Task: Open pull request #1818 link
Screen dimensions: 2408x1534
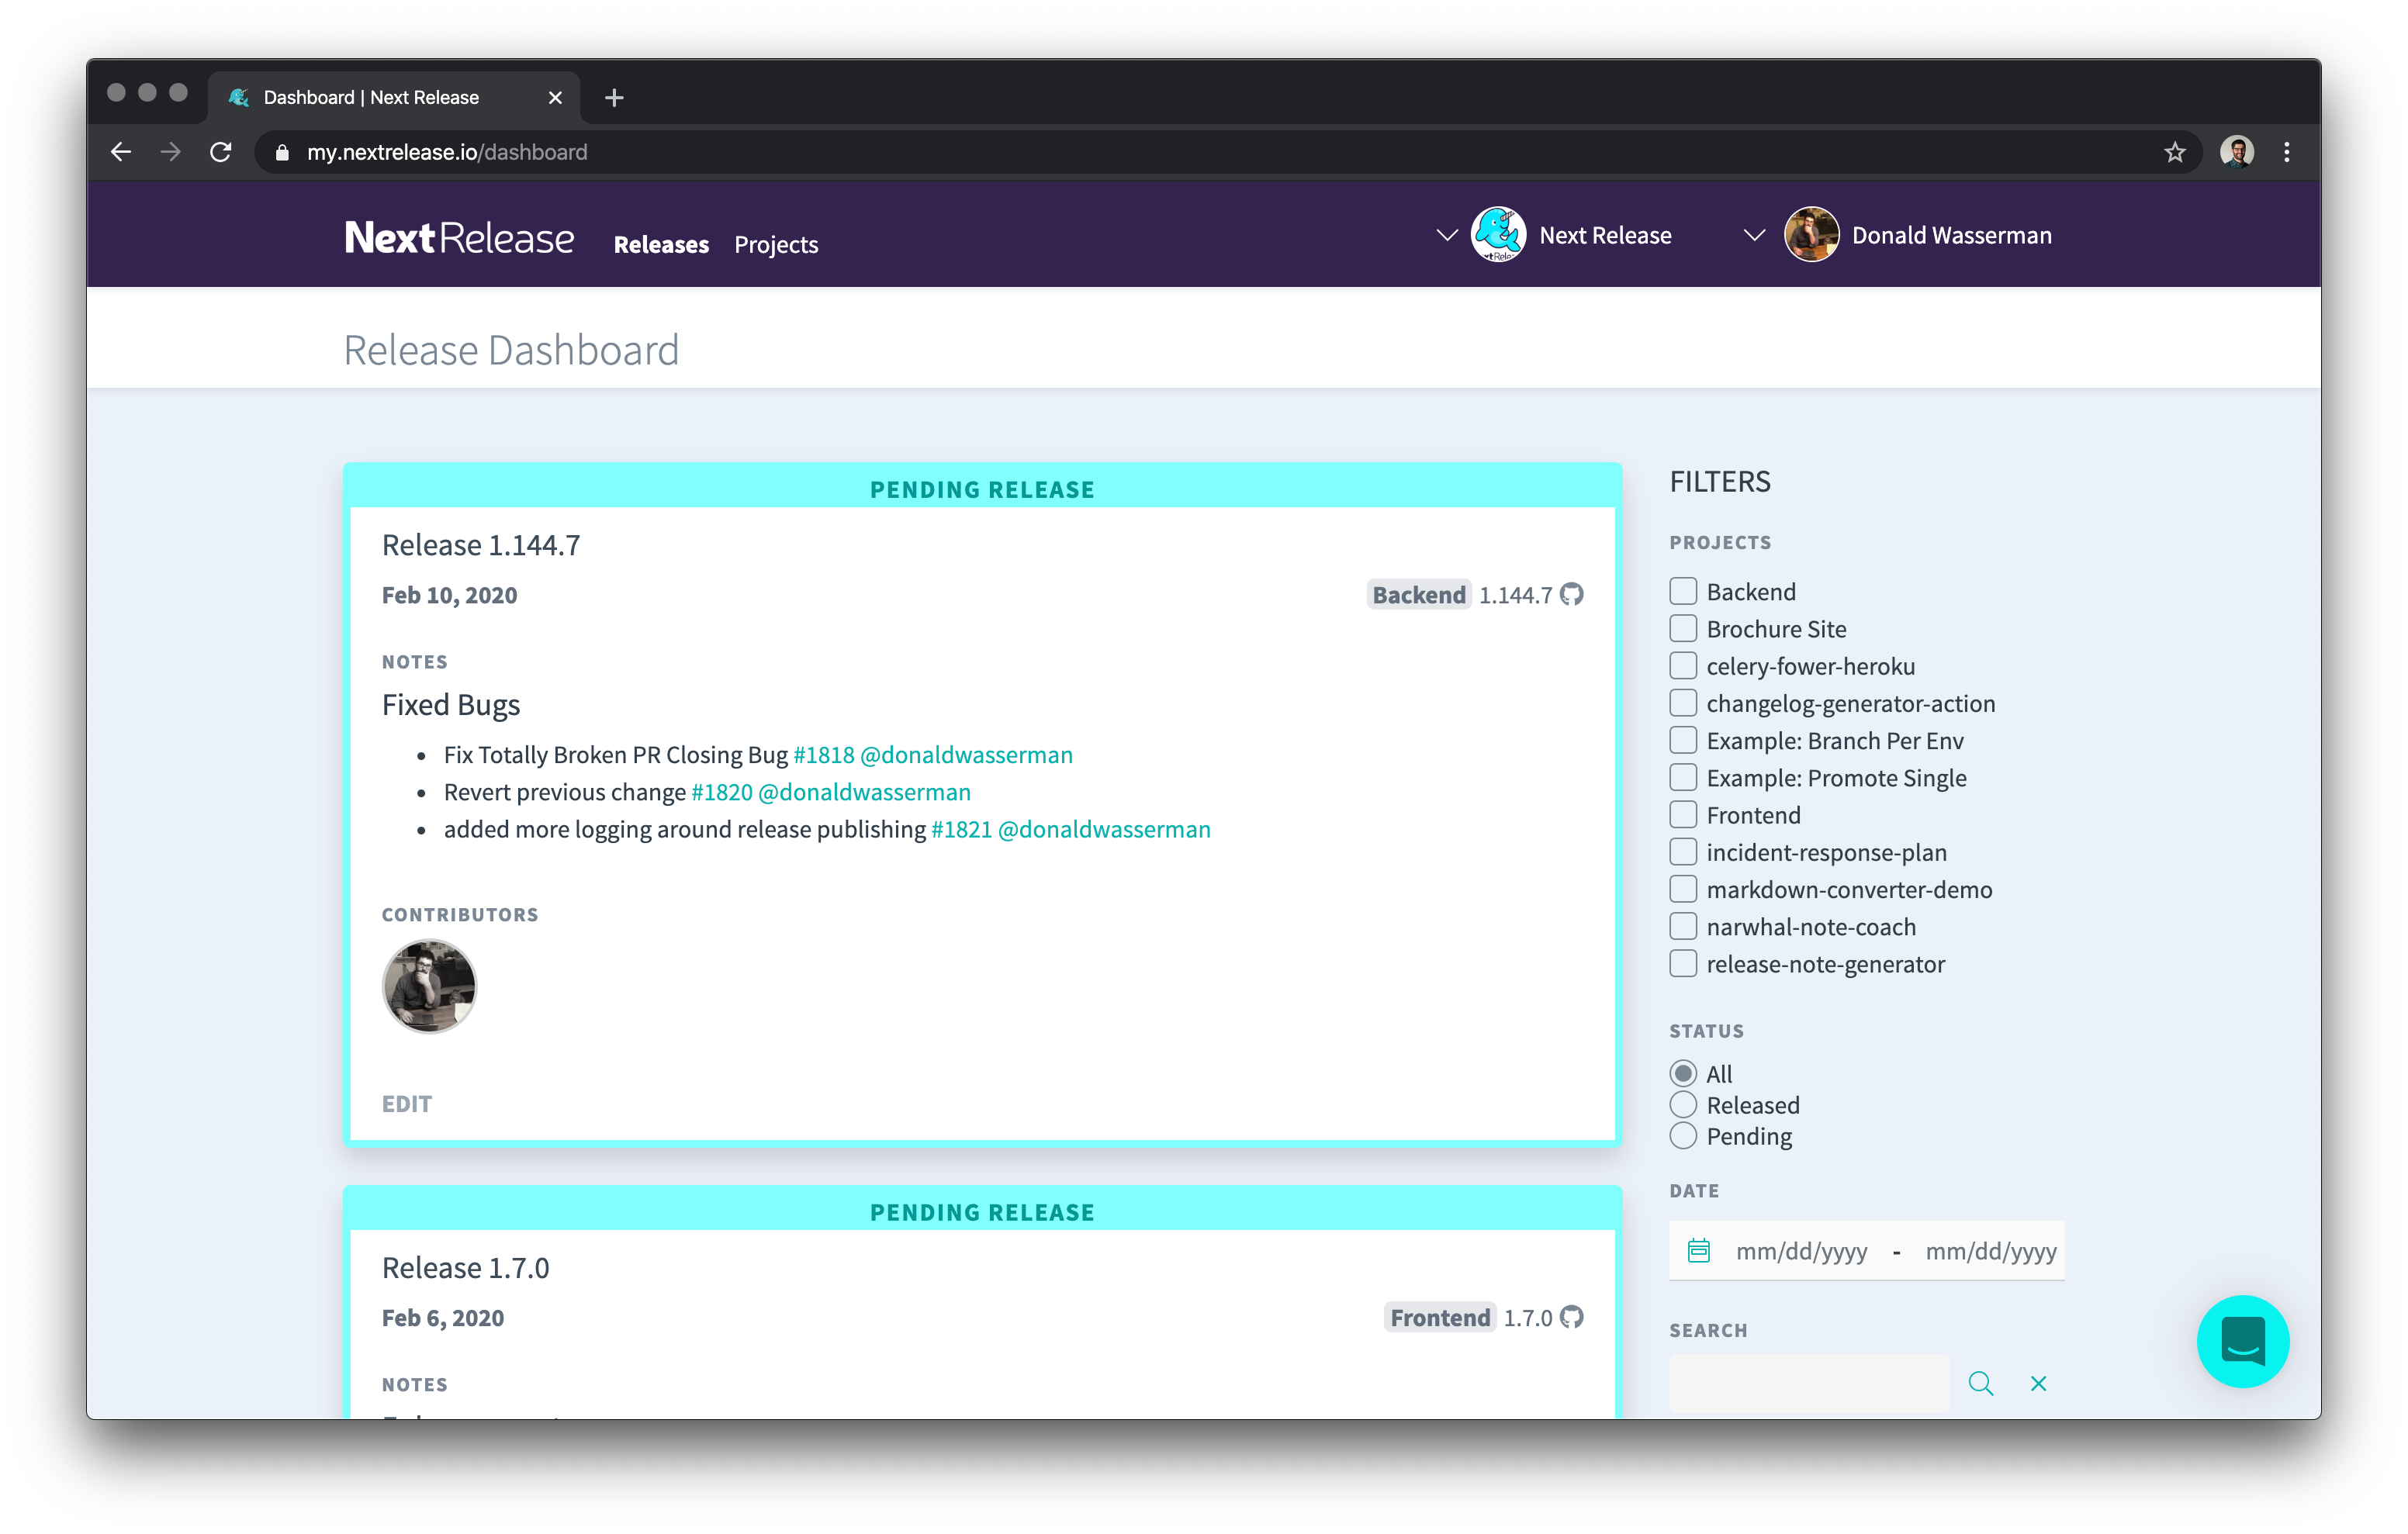Action: tap(823, 755)
